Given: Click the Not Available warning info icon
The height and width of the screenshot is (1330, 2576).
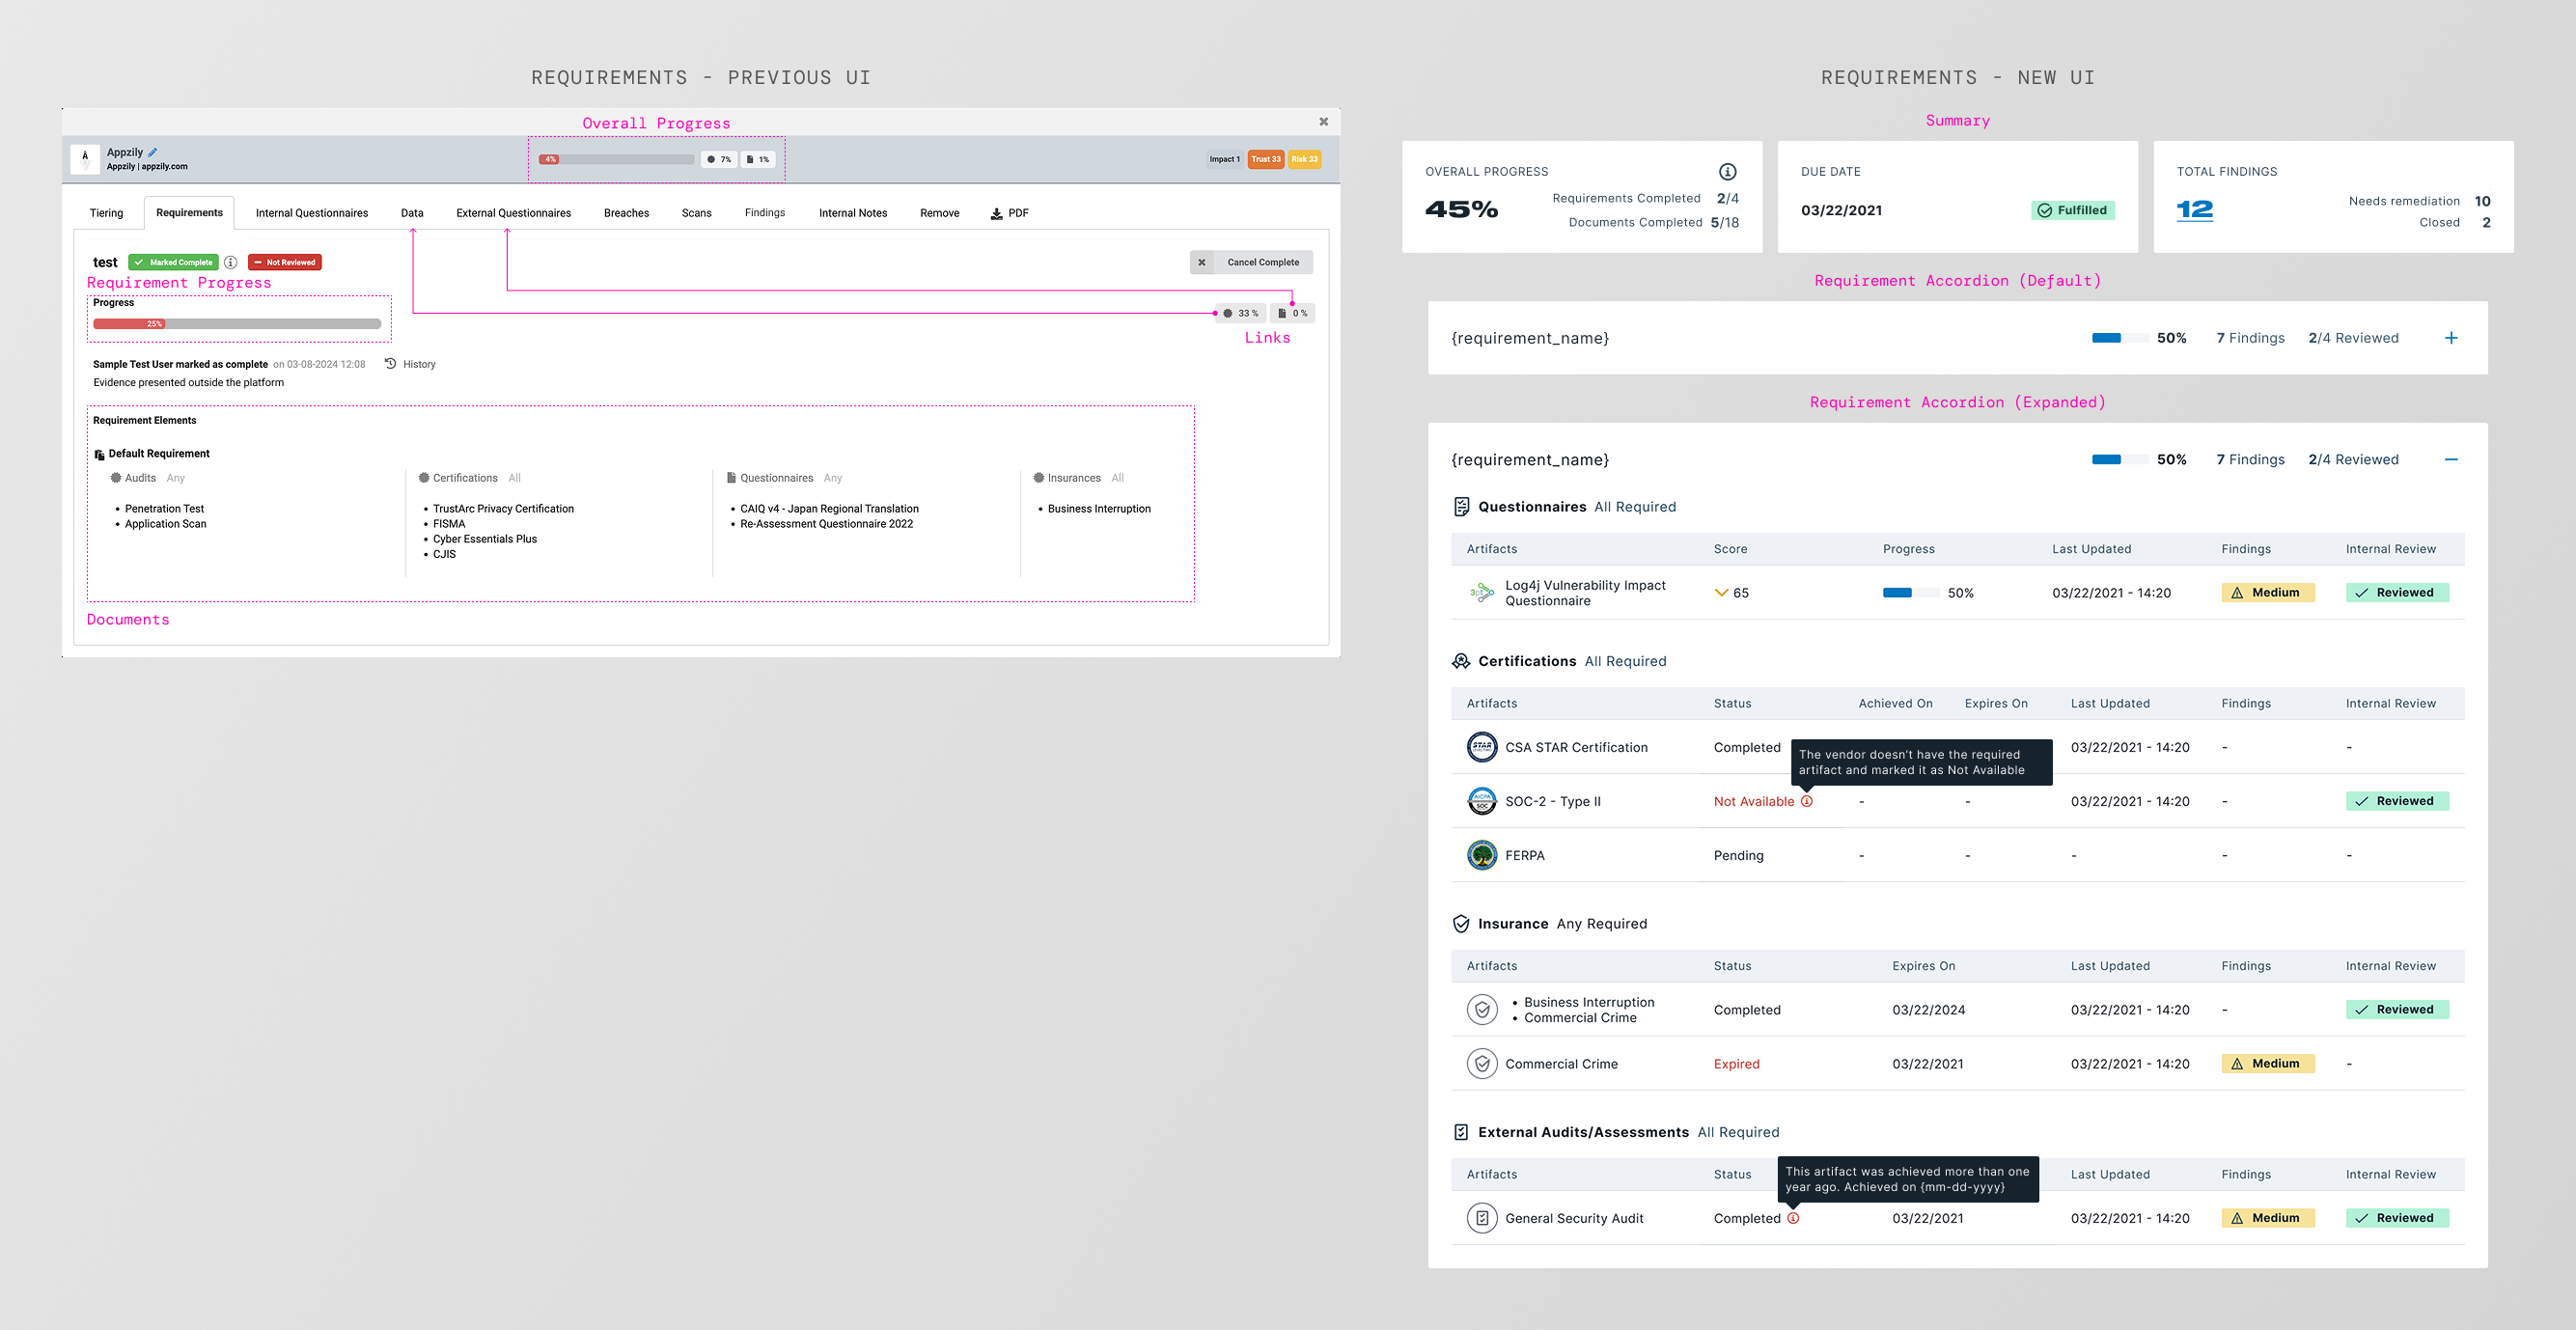Looking at the screenshot, I should coord(1806,801).
